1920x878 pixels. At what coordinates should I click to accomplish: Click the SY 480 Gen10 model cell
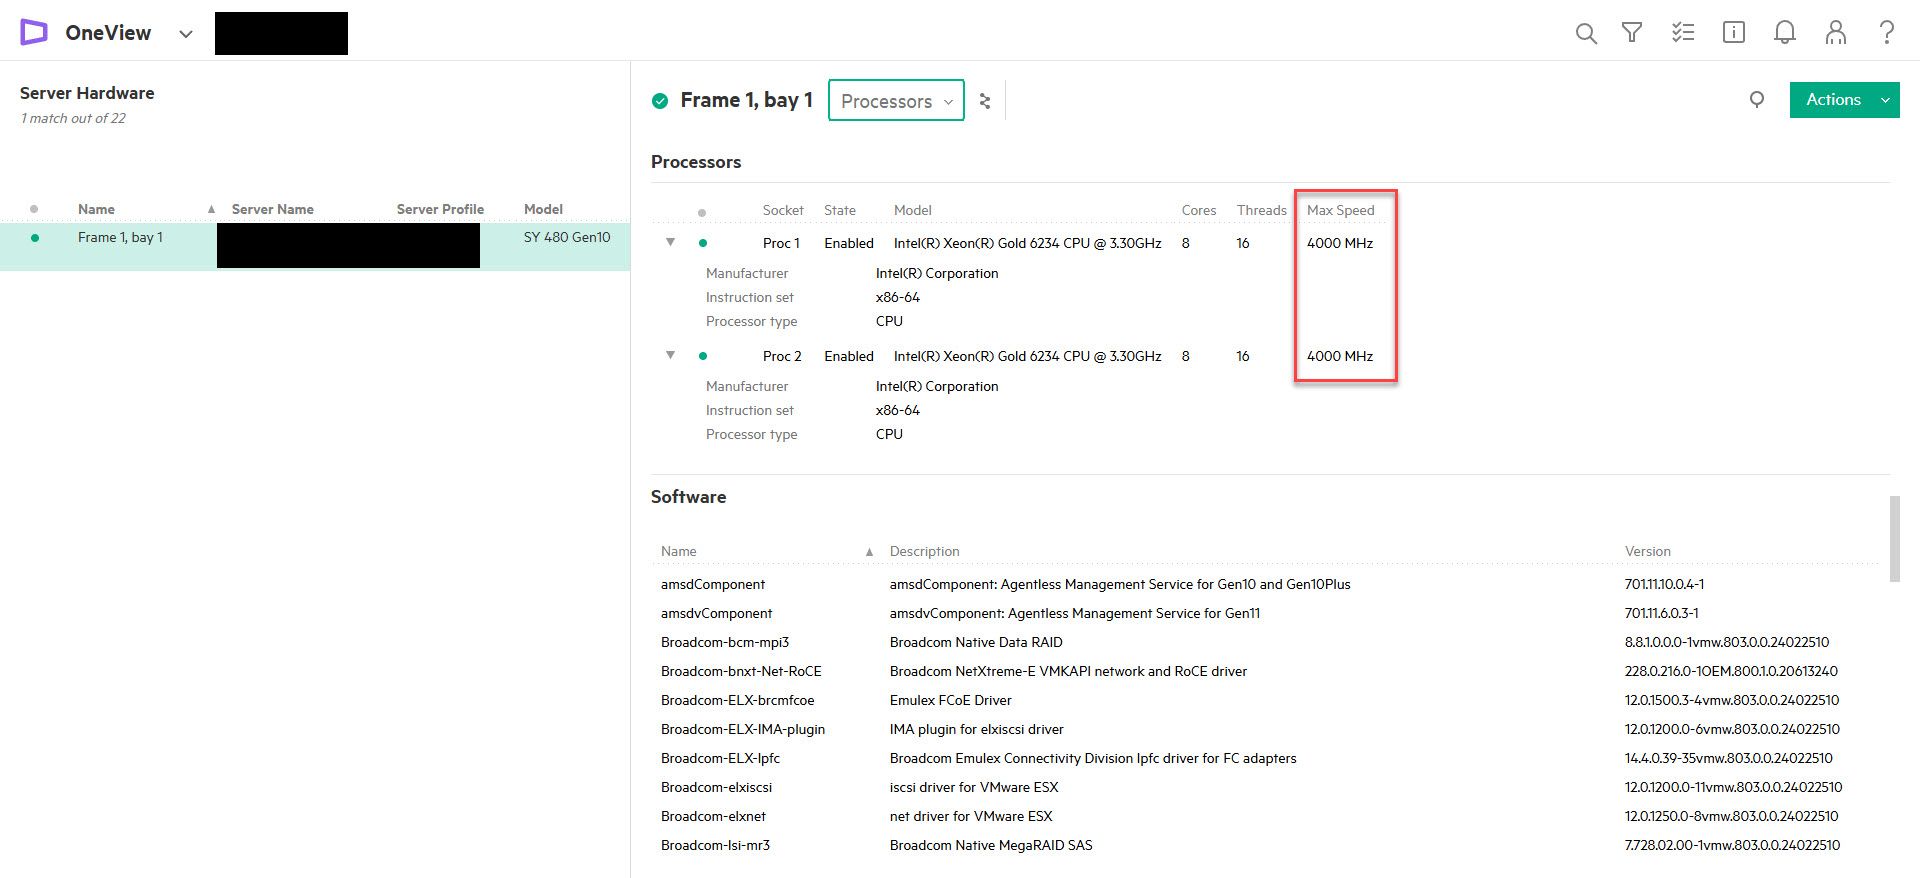coord(567,237)
